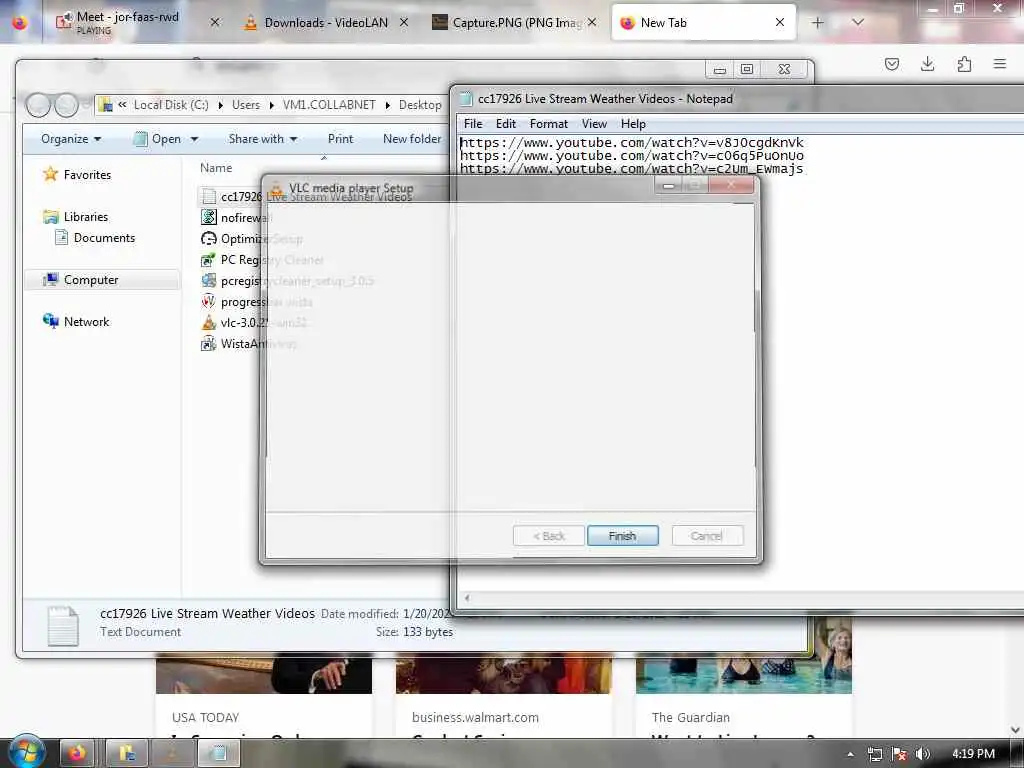The height and width of the screenshot is (768, 1024).
Task: Click the Firefox taskbar icon
Action: pyautogui.click(x=77, y=754)
